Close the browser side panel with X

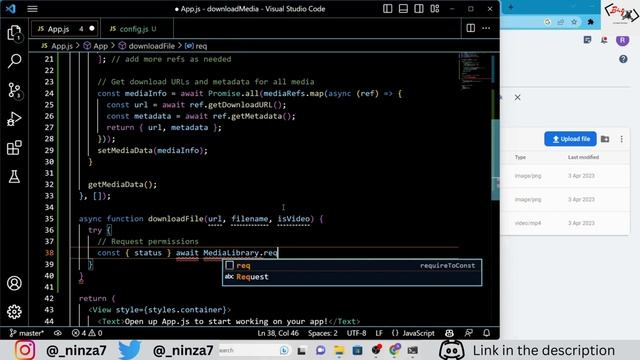coord(517,98)
